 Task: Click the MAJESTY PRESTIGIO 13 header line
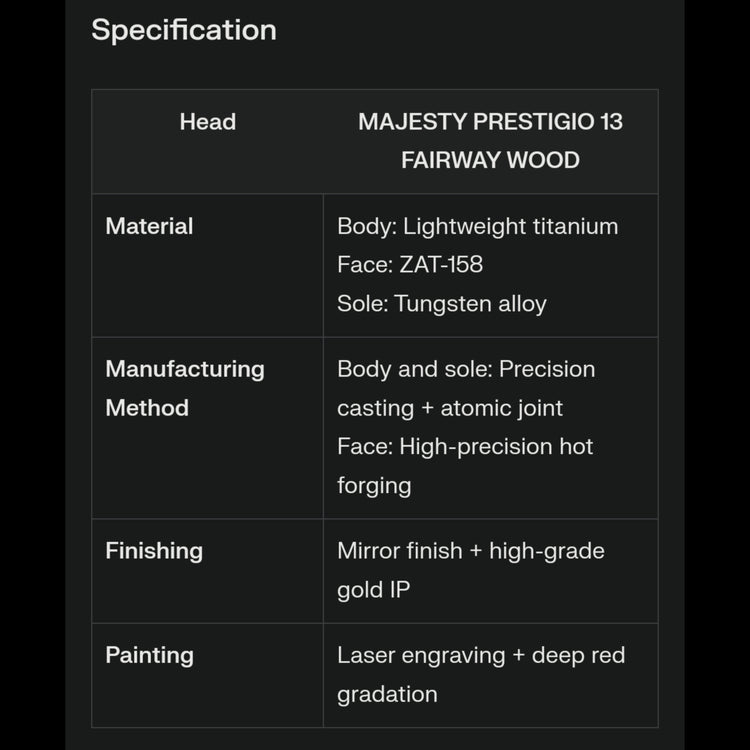(490, 122)
